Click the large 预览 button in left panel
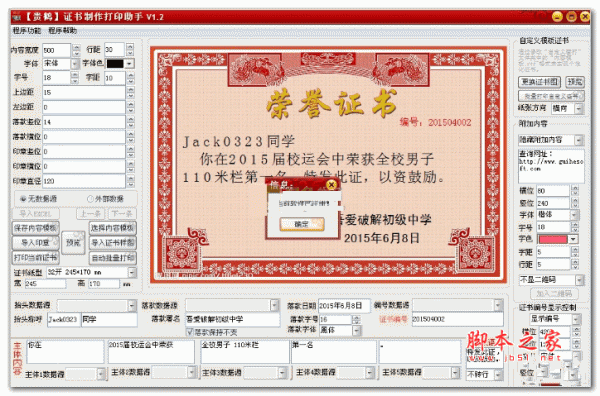The height and width of the screenshot is (396, 600). point(73,243)
